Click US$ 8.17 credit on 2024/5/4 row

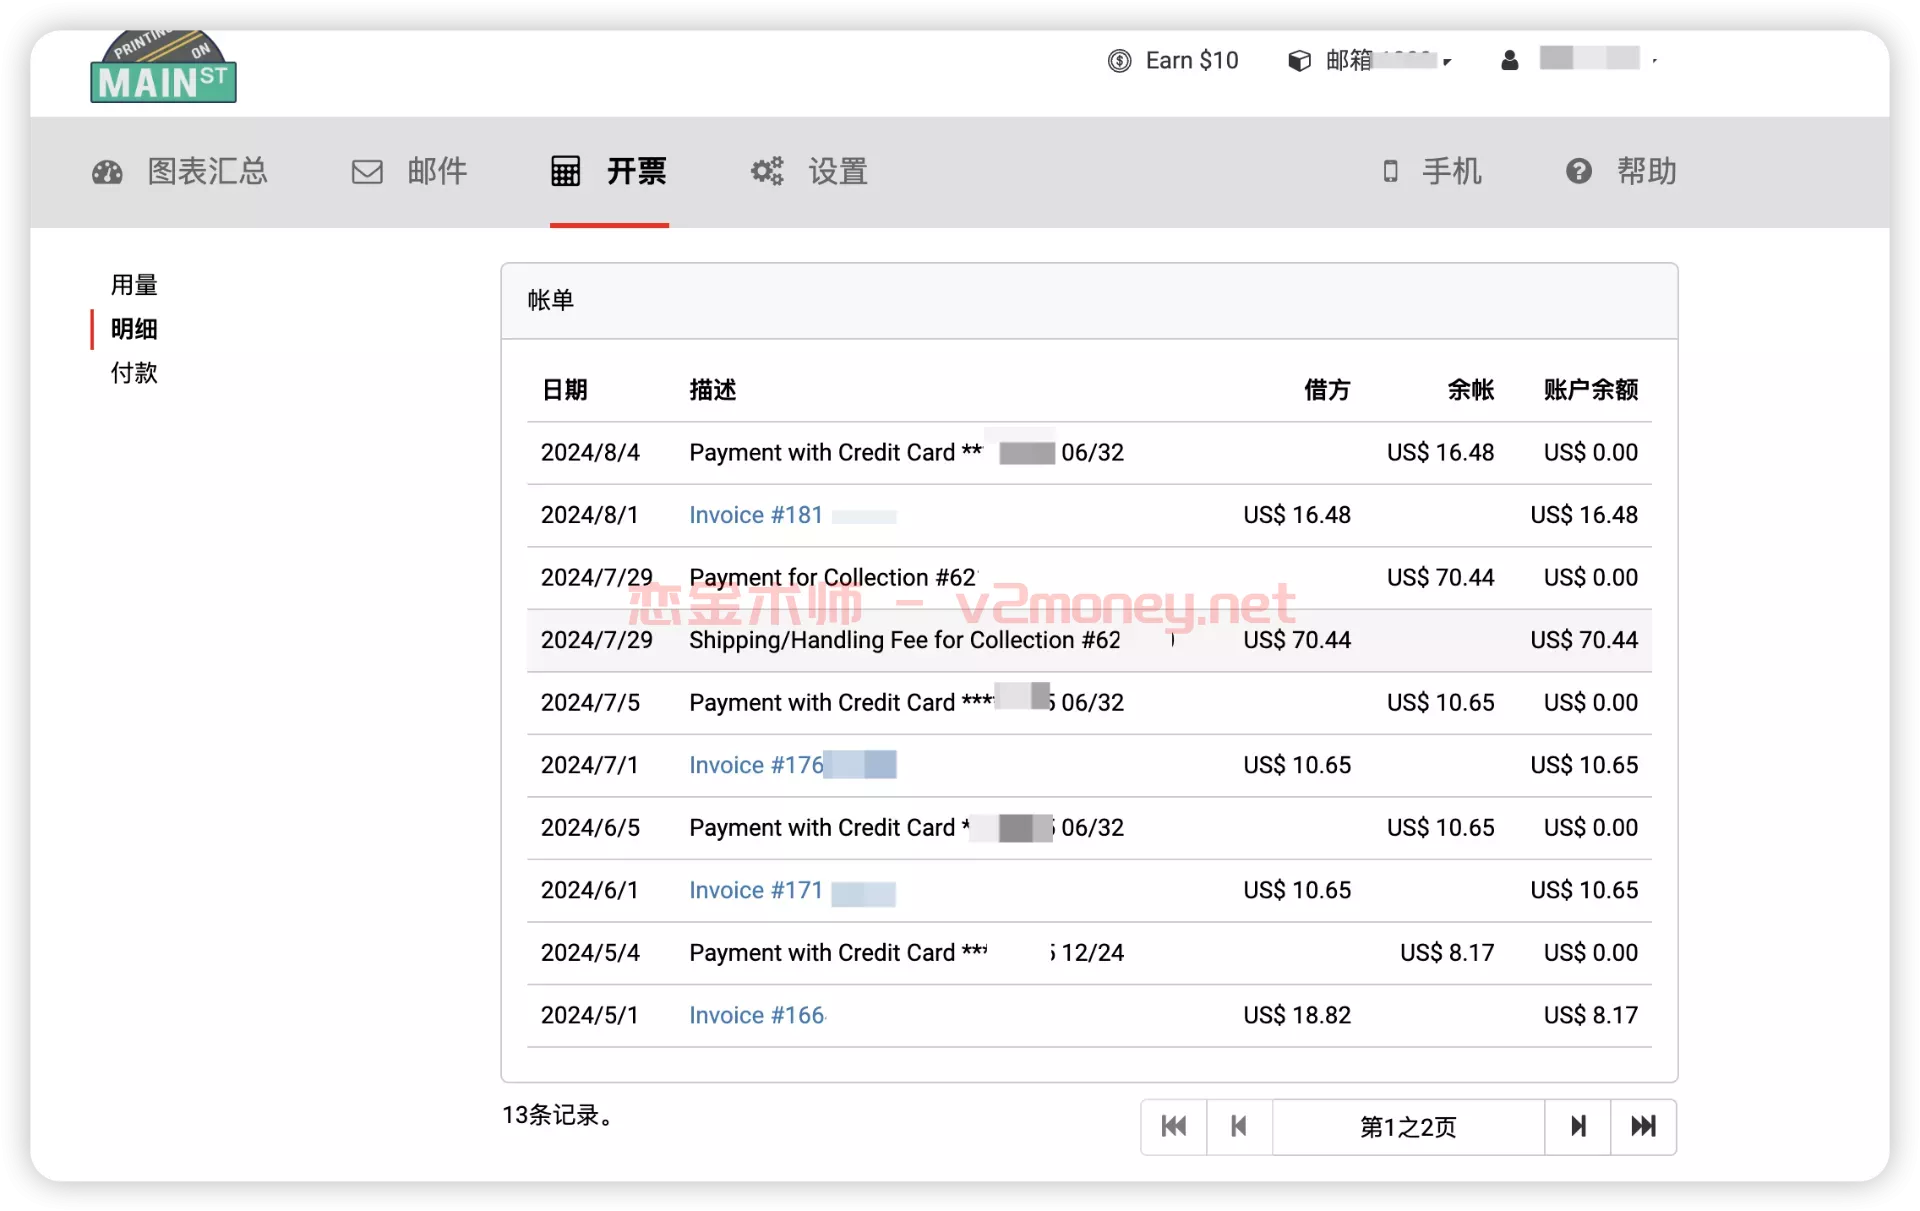pyautogui.click(x=1447, y=952)
